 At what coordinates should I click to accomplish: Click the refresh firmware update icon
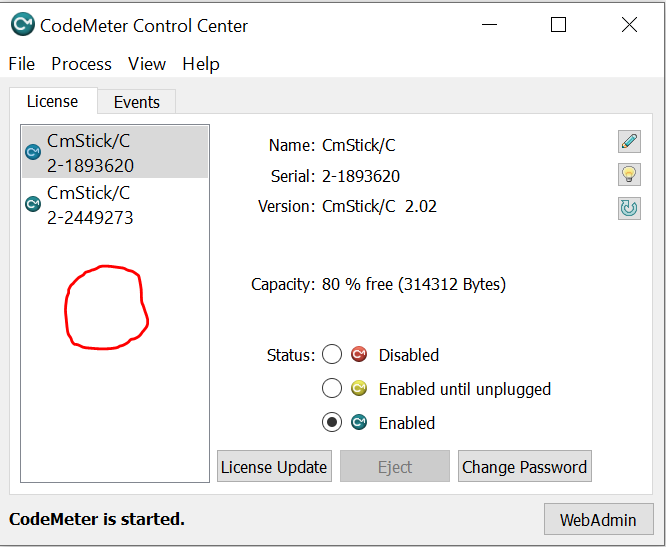point(629,208)
